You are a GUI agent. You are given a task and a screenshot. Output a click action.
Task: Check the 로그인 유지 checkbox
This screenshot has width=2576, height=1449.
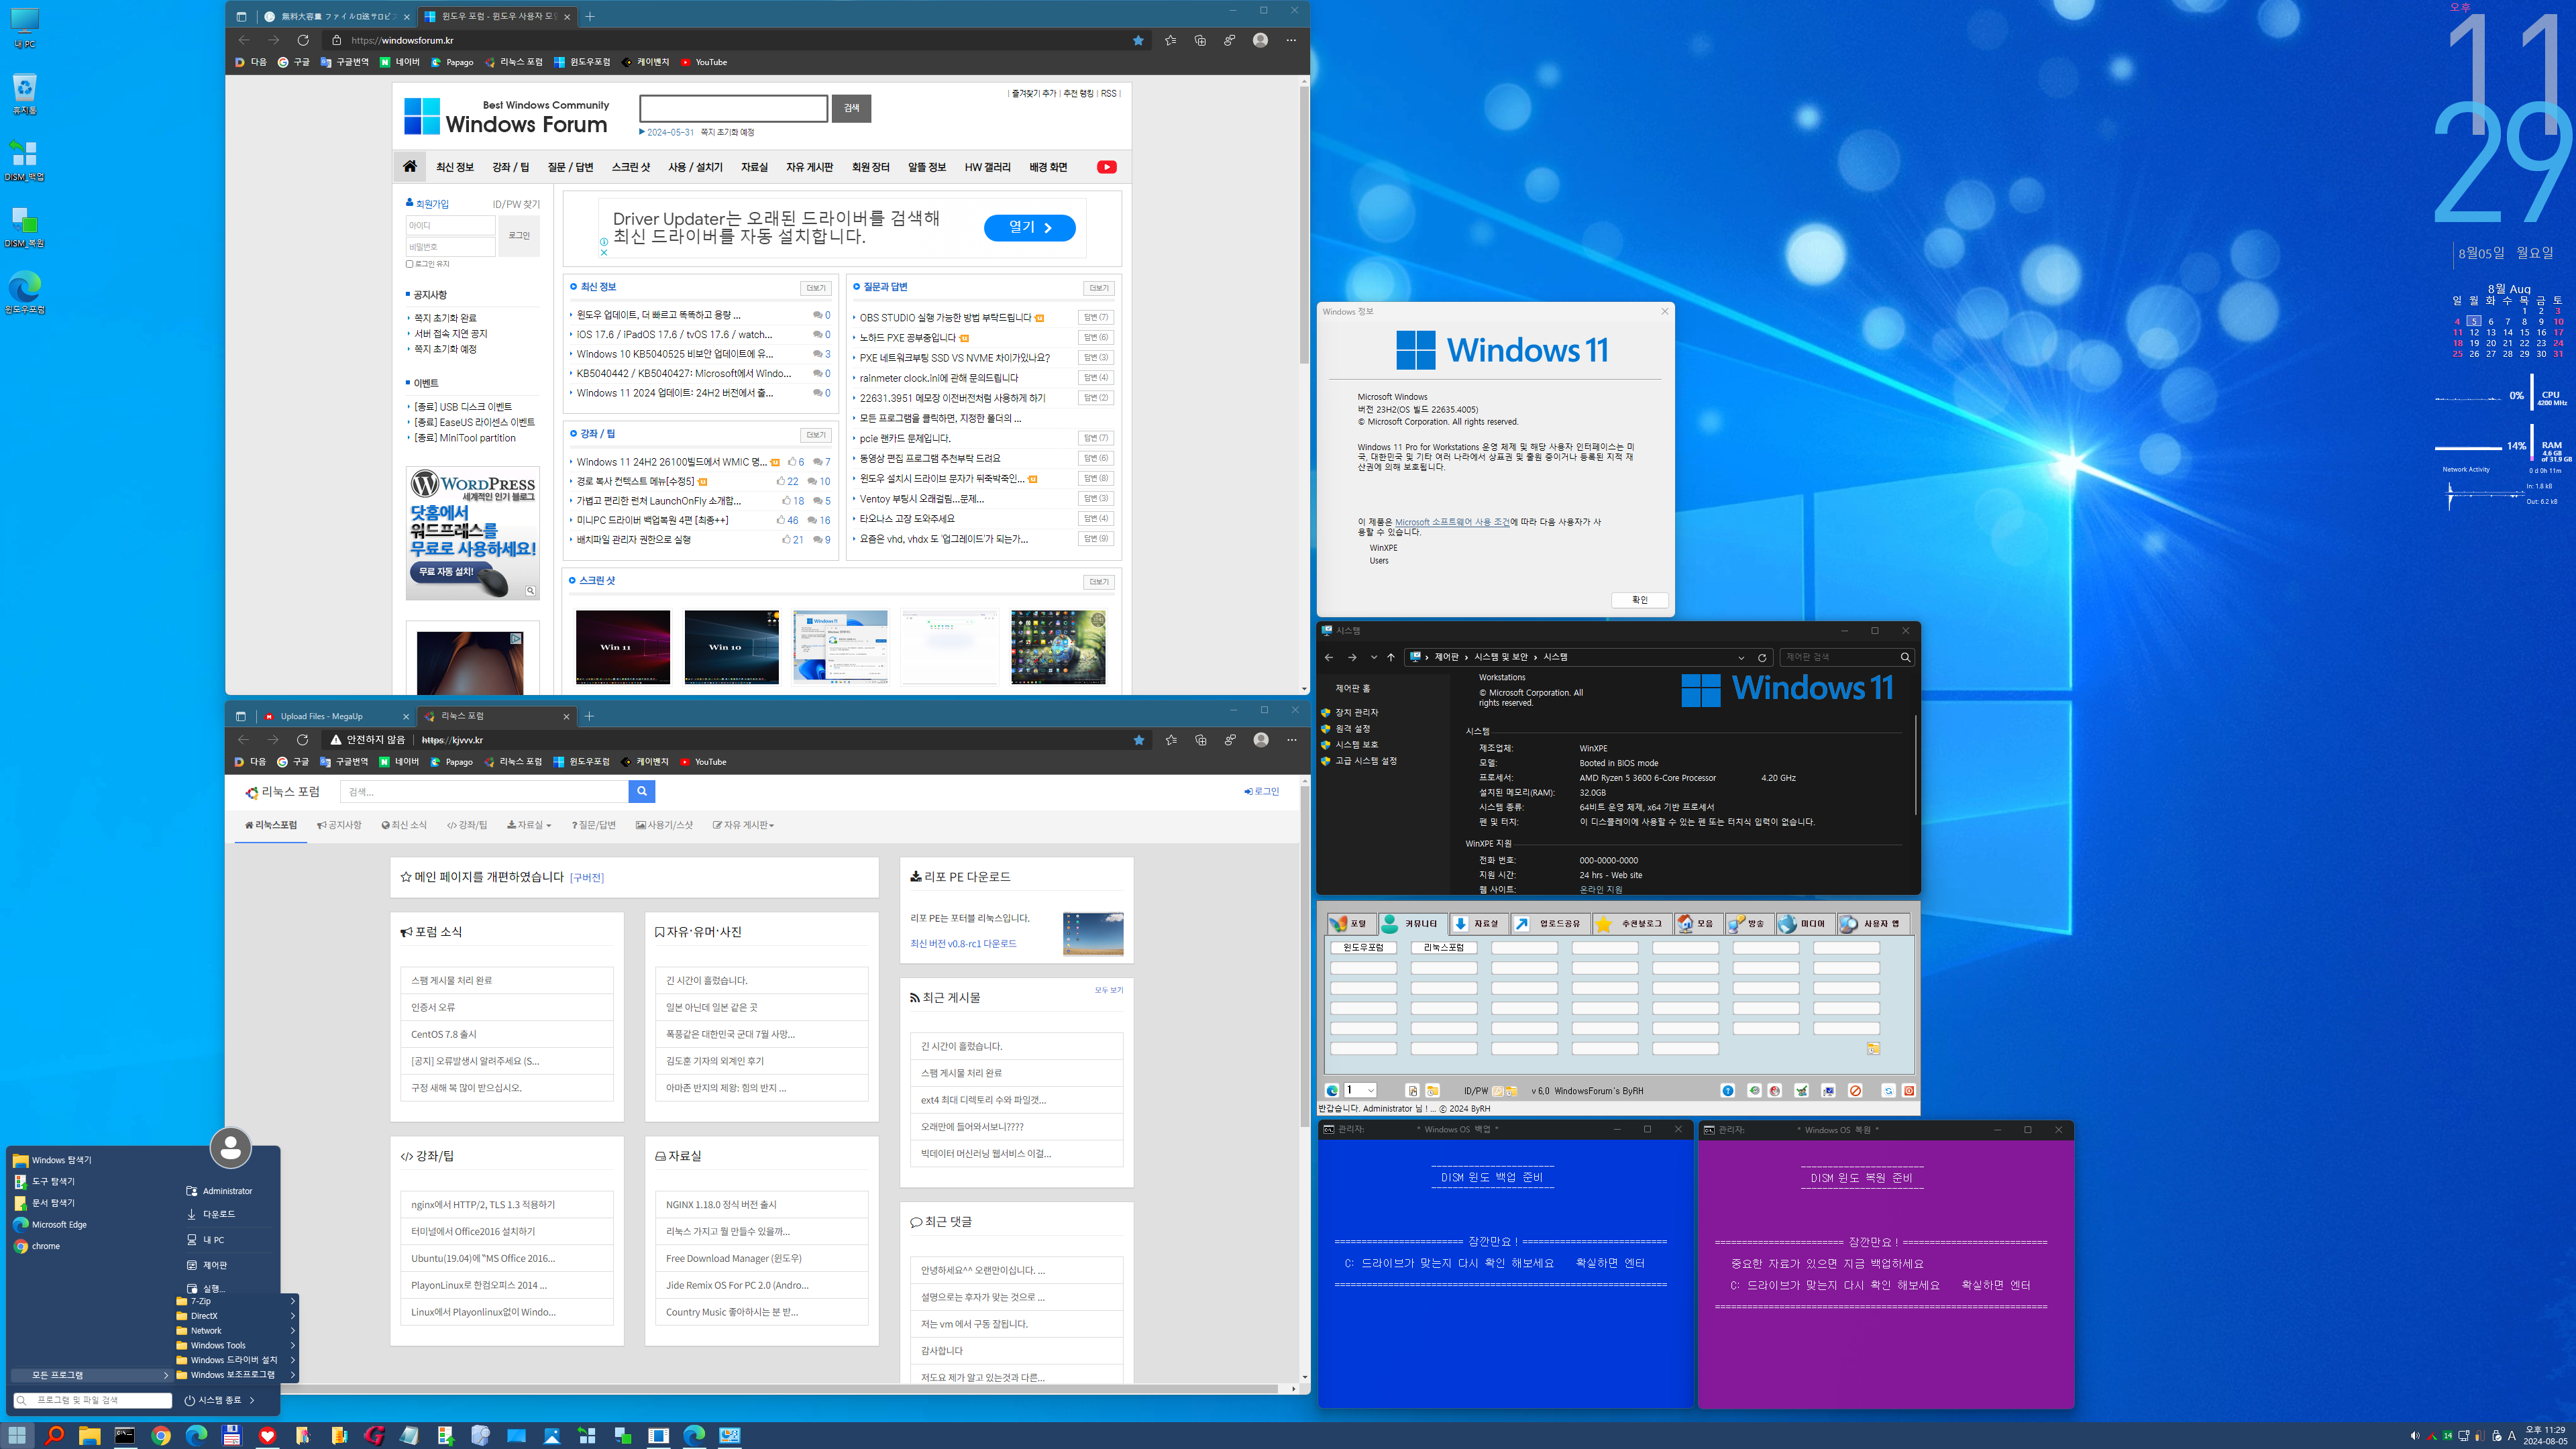[x=410, y=264]
